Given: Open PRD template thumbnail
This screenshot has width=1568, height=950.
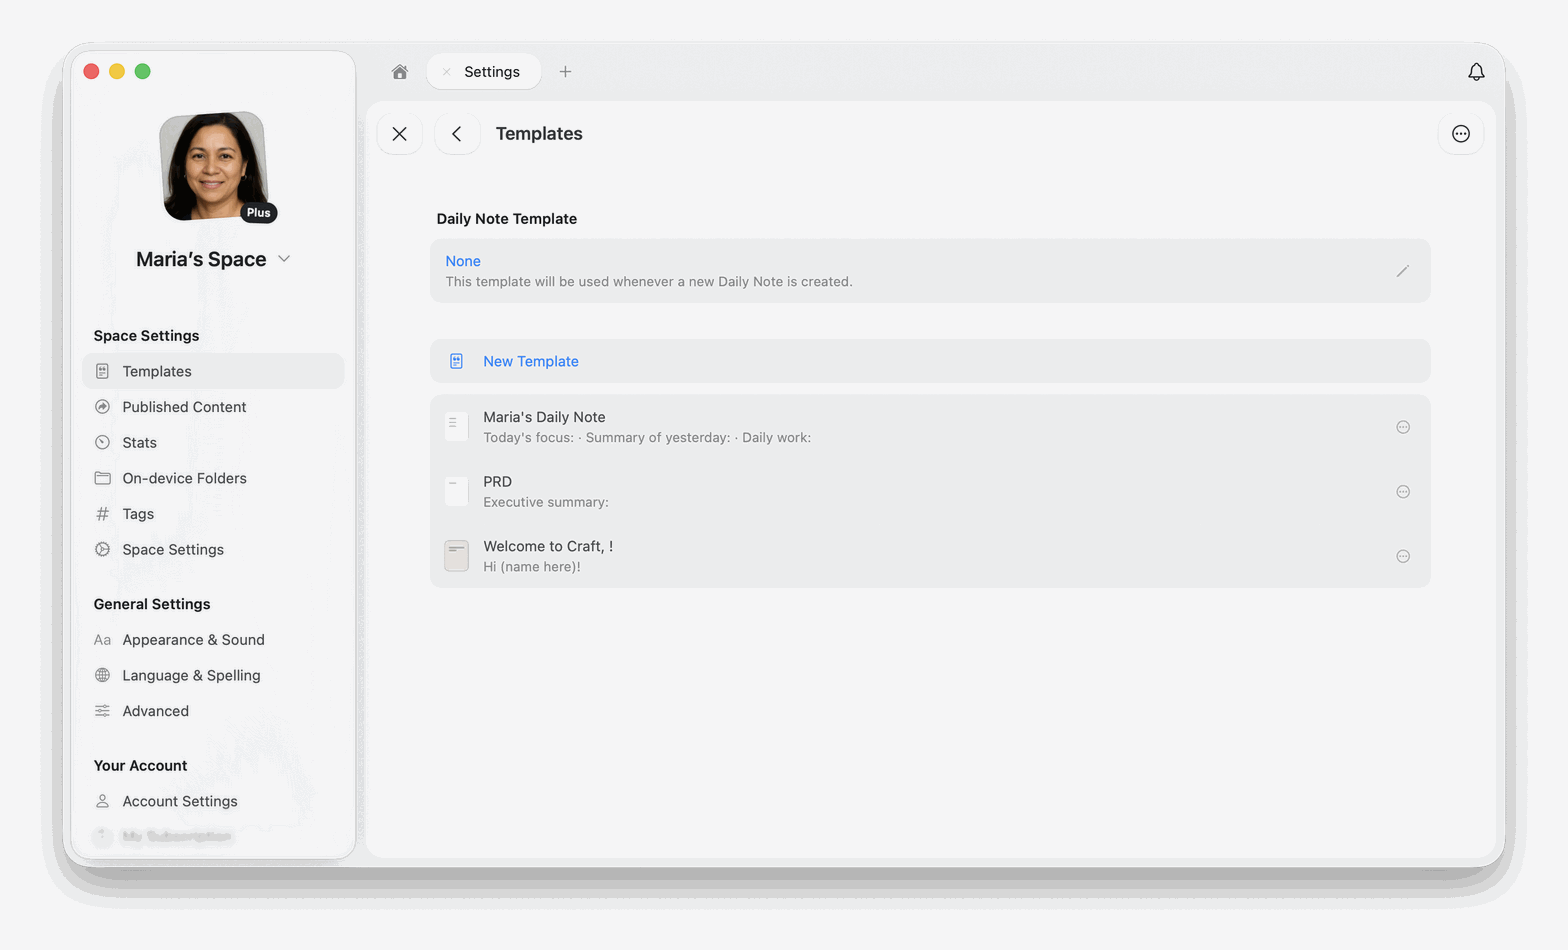Looking at the screenshot, I should pyautogui.click(x=456, y=492).
